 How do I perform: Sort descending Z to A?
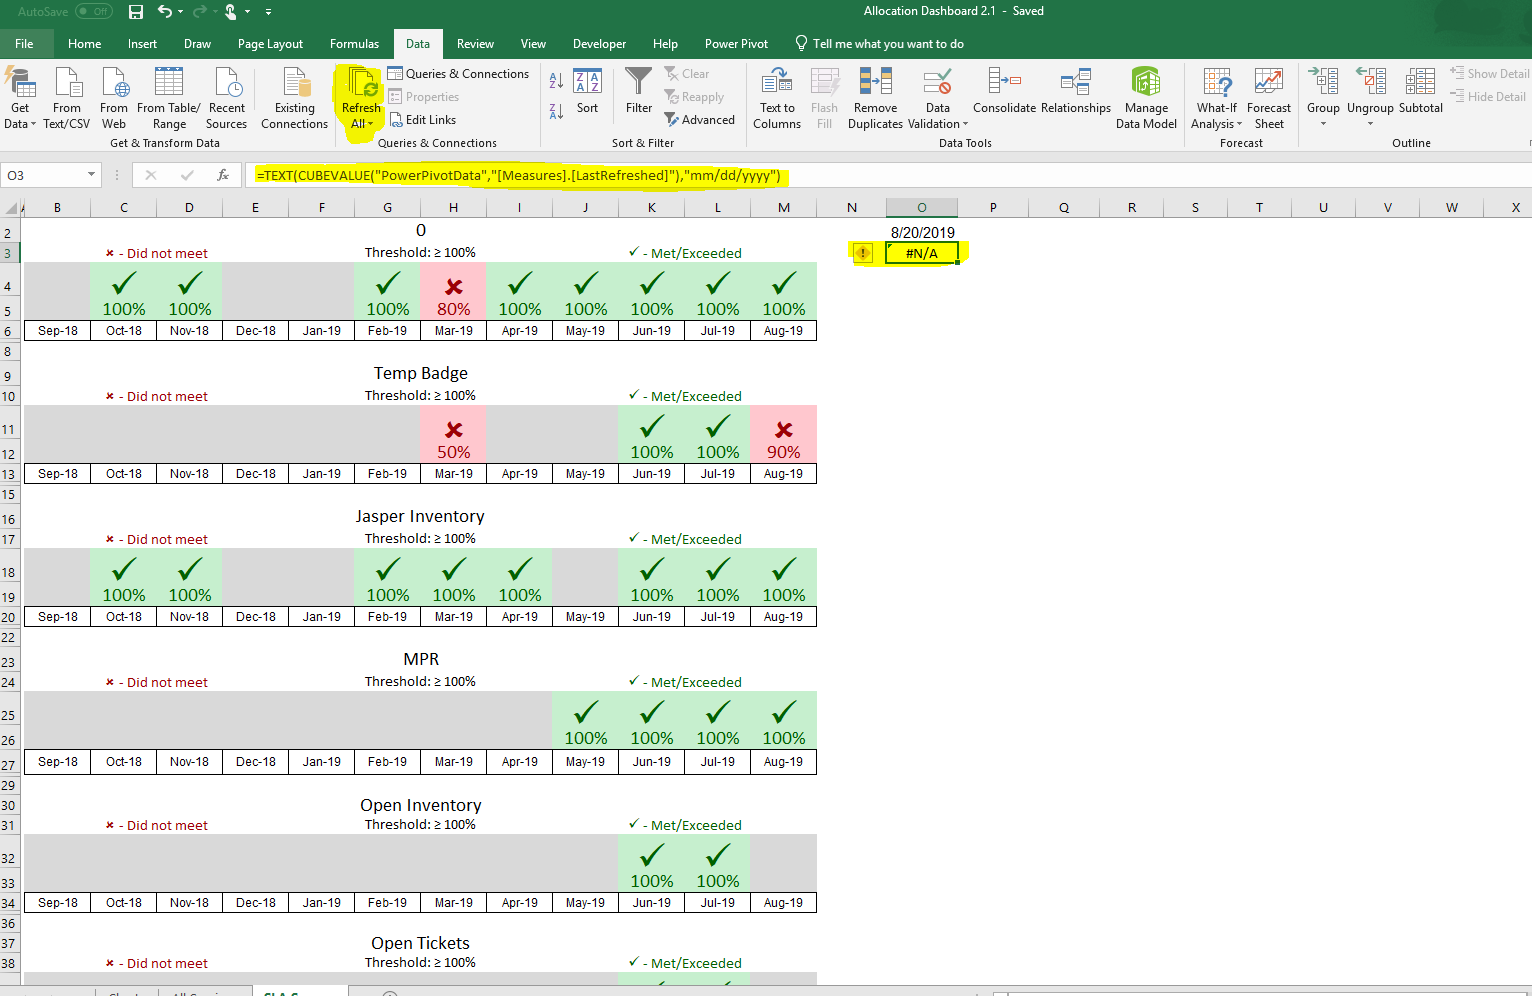(556, 111)
